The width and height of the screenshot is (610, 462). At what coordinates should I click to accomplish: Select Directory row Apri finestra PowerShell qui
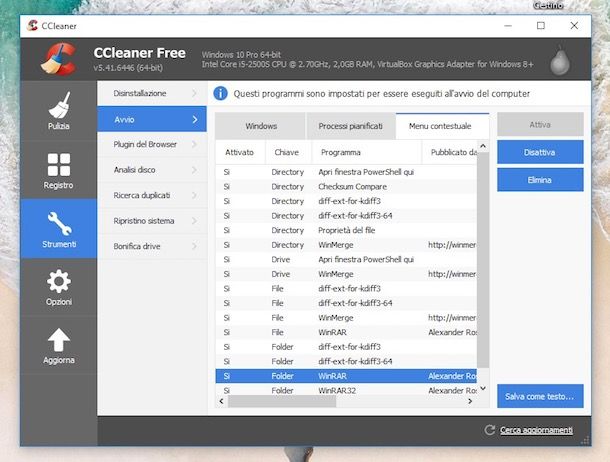(x=346, y=172)
